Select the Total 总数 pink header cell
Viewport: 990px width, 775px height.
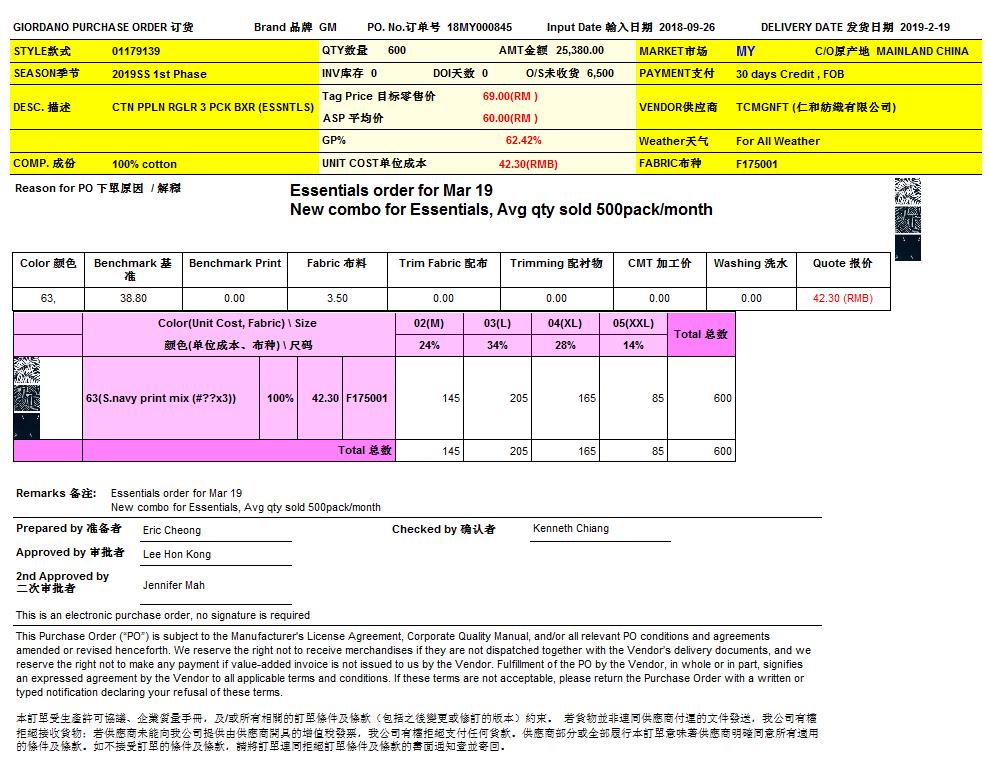pos(701,334)
